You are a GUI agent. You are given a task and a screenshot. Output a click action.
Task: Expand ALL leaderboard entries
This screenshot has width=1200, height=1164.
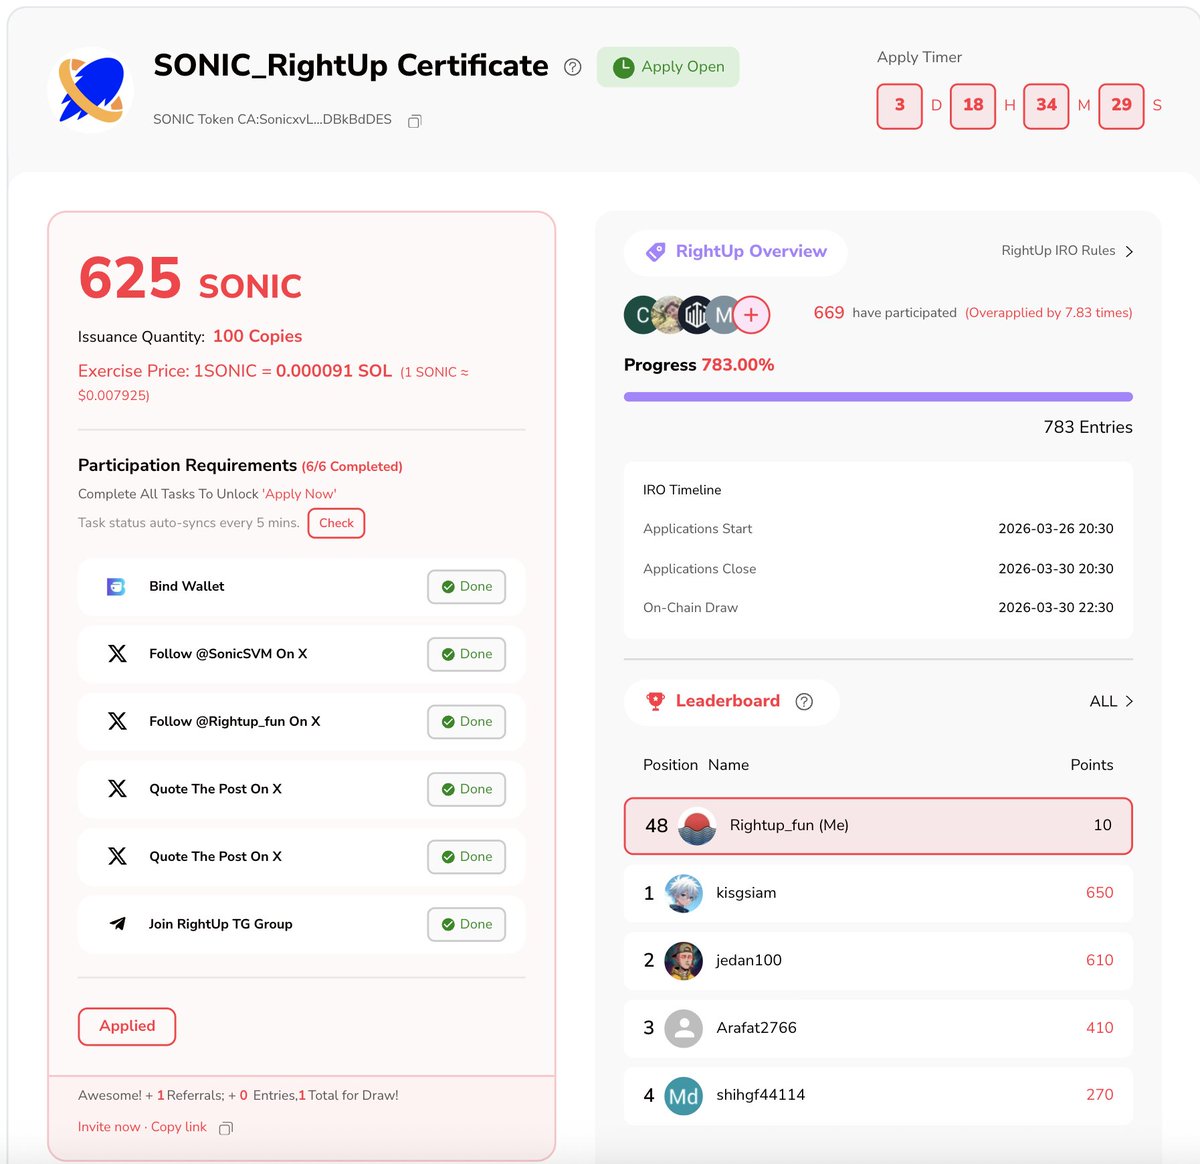(x=1111, y=702)
